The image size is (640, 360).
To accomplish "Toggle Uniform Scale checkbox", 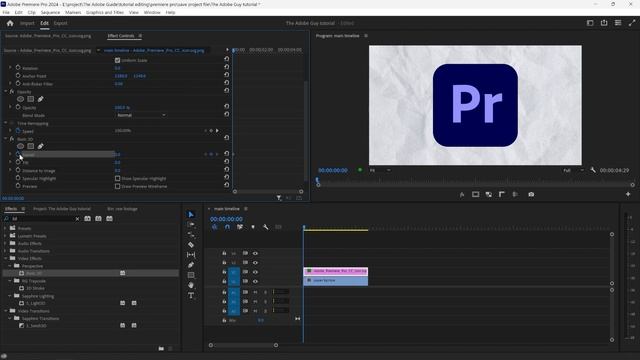I will tap(118, 60).
